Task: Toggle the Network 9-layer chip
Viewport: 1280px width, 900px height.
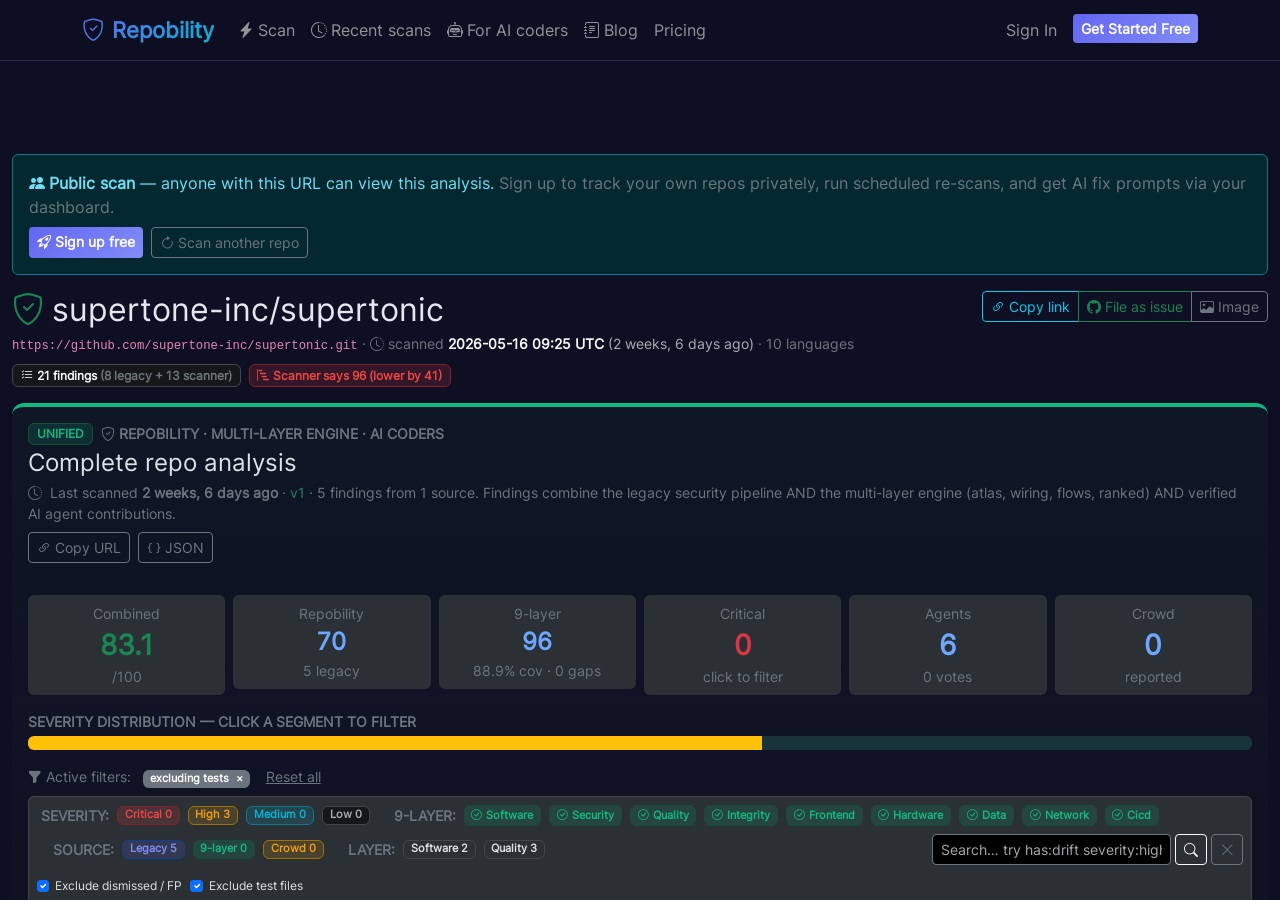Action: pos(1059,815)
